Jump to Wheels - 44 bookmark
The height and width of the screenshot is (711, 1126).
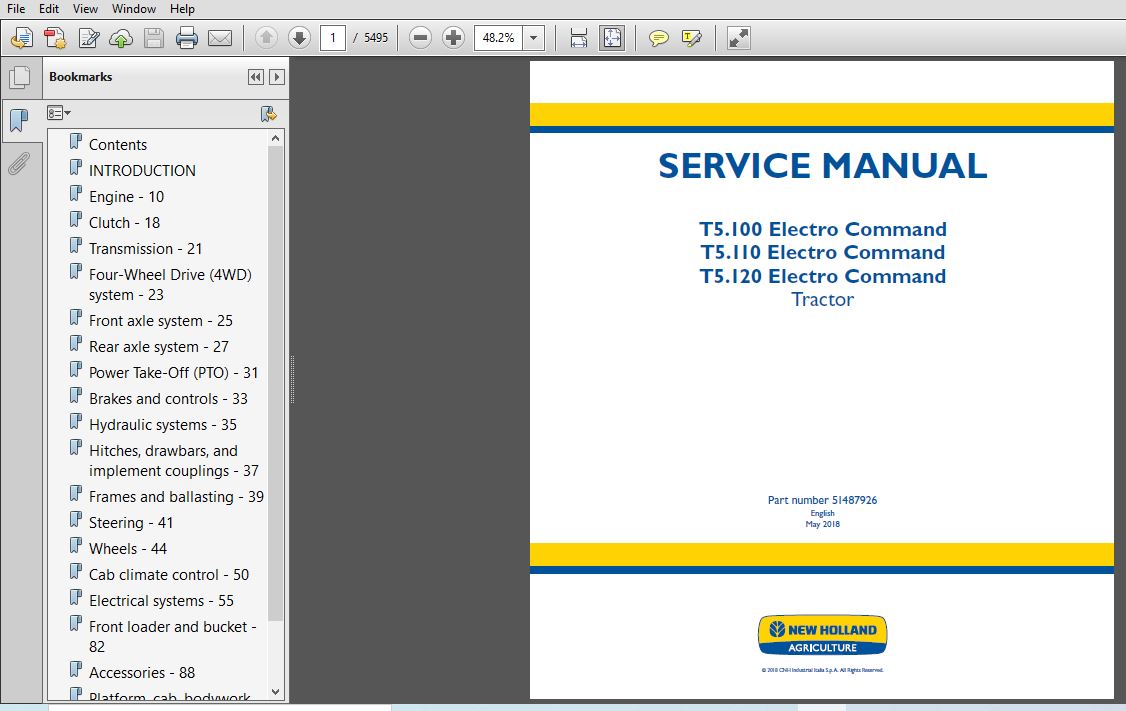(x=128, y=549)
